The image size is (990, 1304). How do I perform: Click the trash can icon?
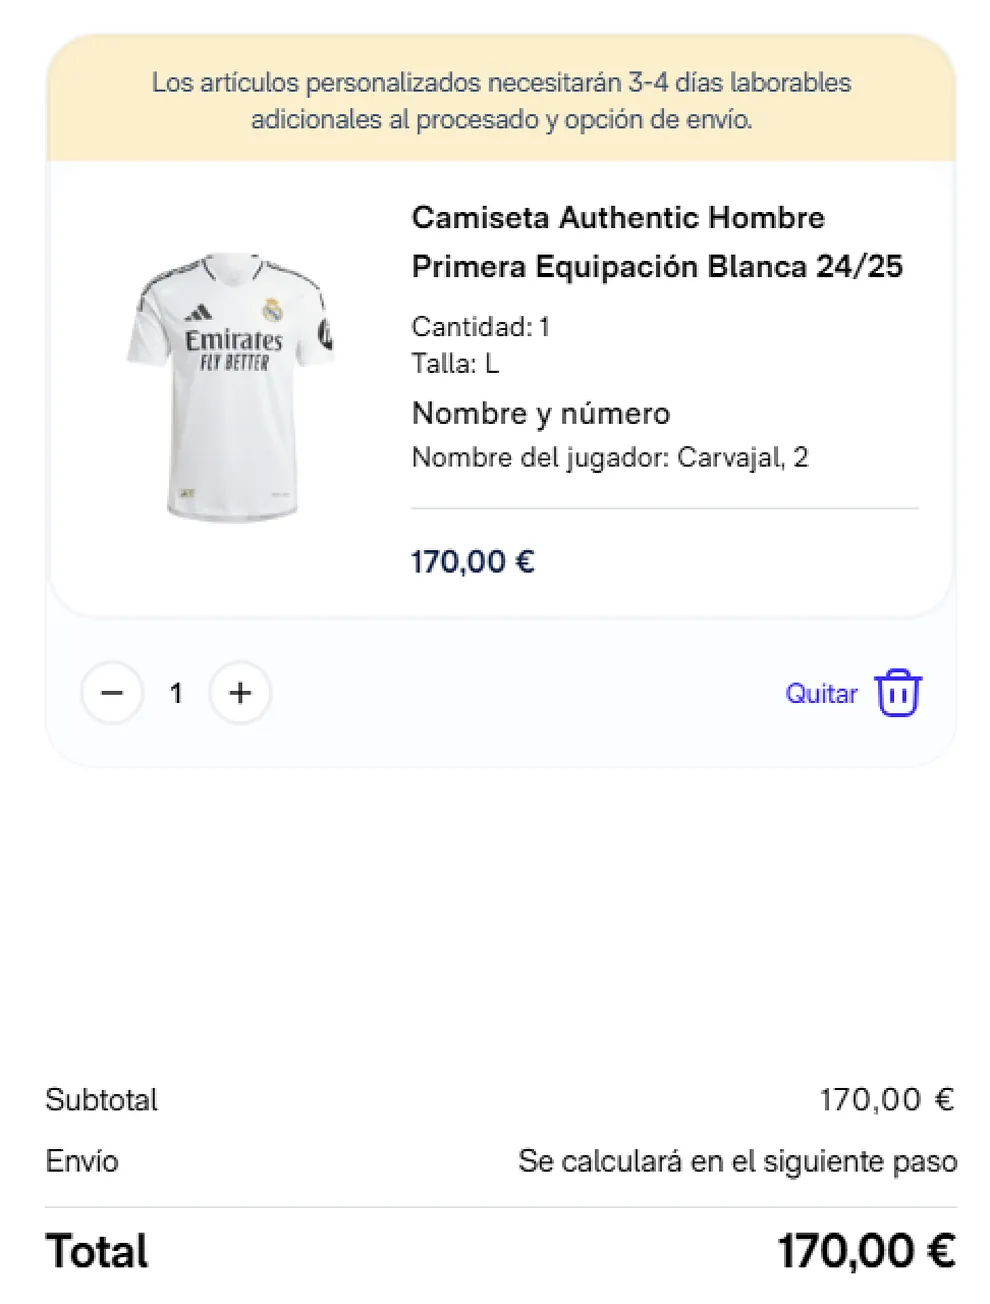click(898, 693)
